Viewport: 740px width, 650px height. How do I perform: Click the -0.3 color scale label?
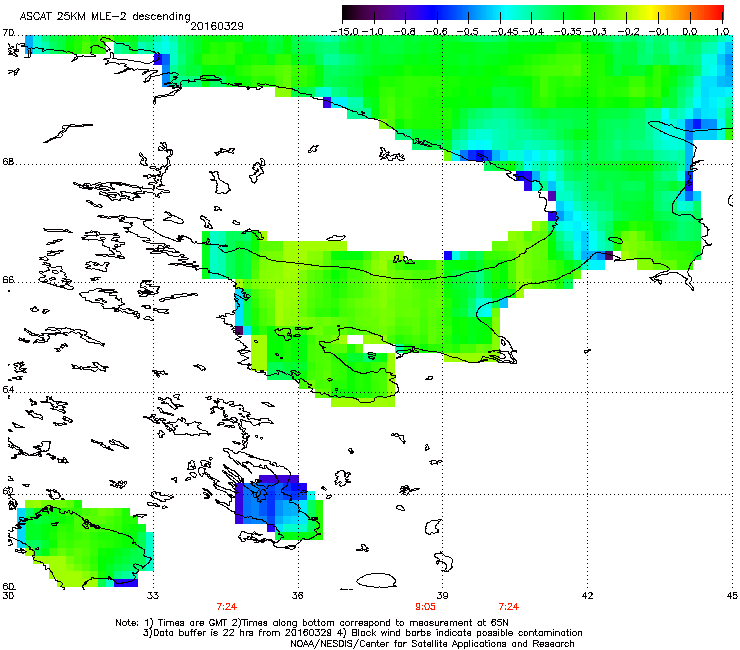596,32
